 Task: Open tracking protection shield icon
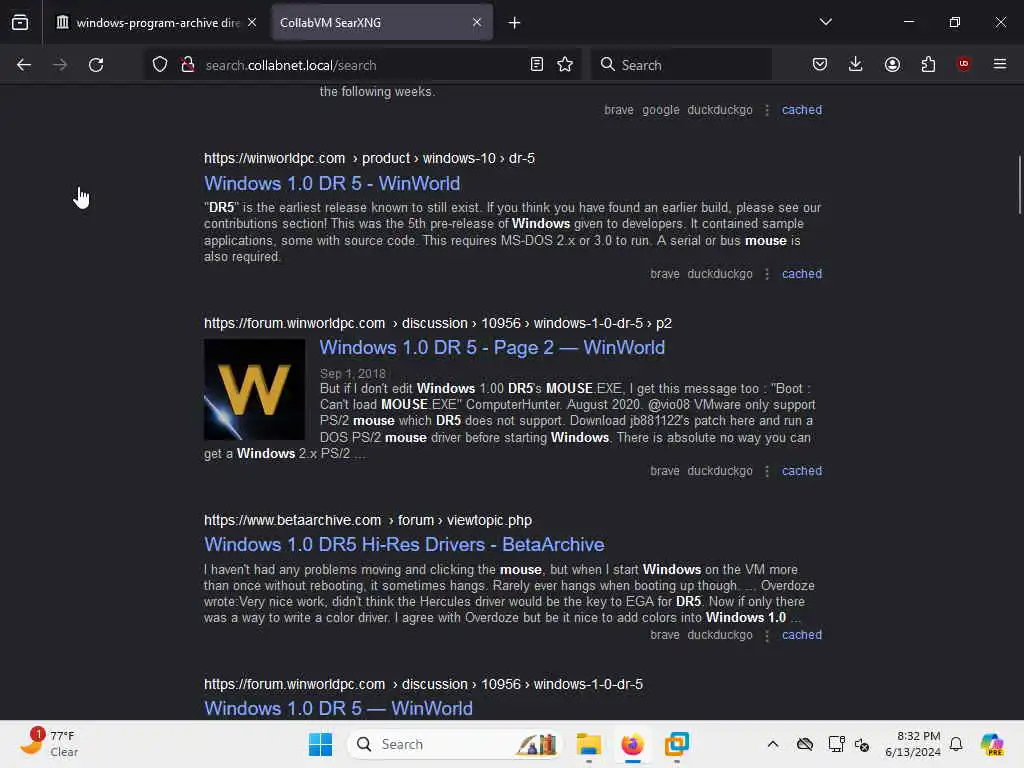point(160,65)
